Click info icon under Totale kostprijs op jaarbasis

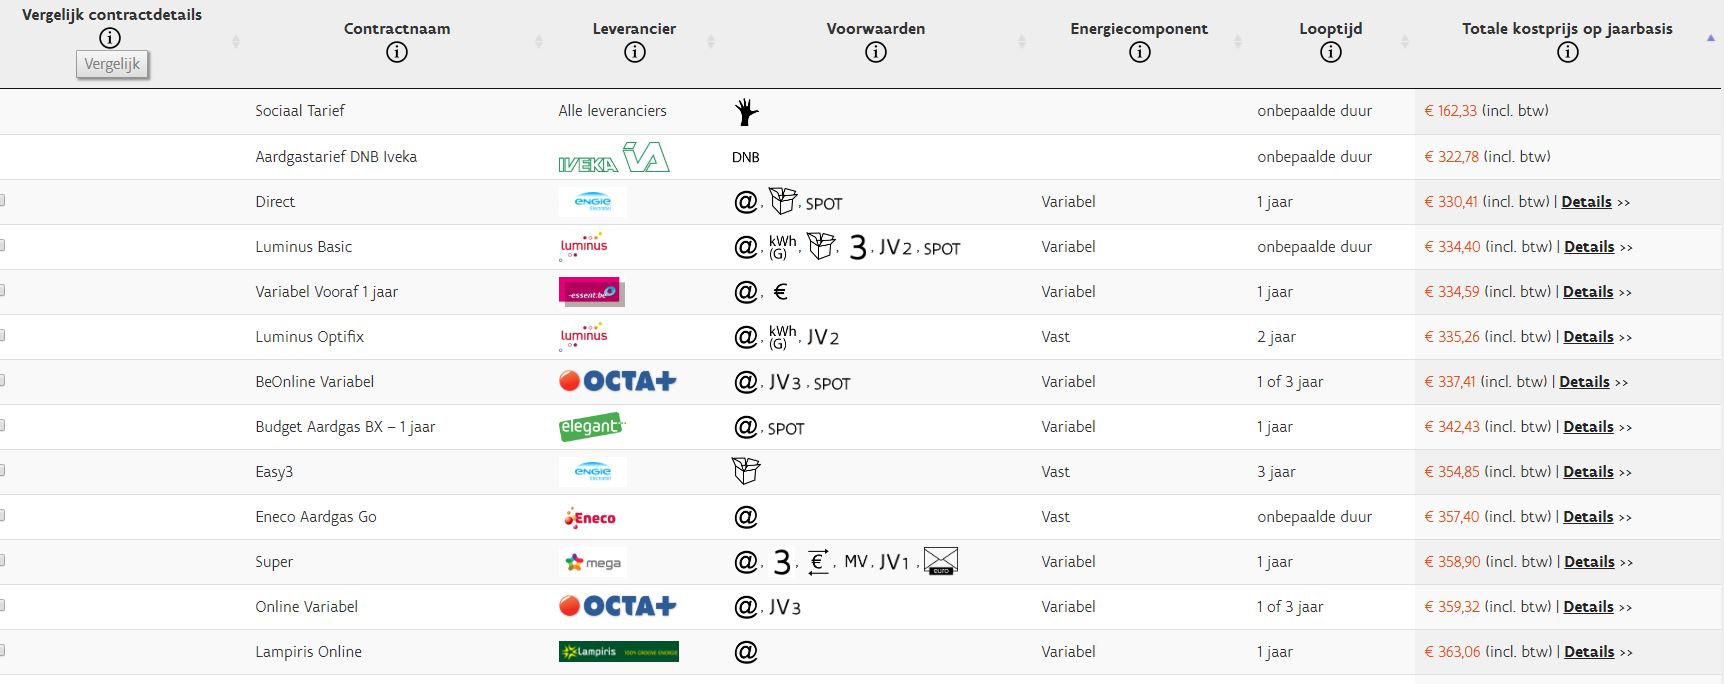1568,53
